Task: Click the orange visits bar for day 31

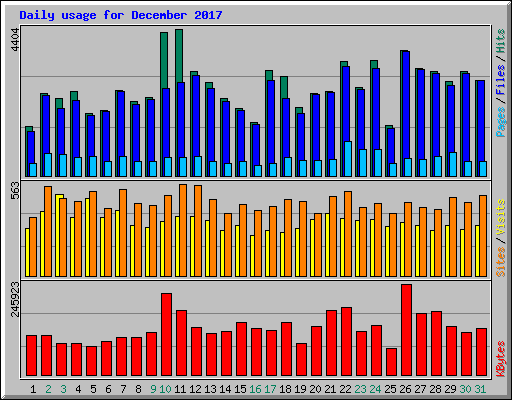Action: click(483, 236)
